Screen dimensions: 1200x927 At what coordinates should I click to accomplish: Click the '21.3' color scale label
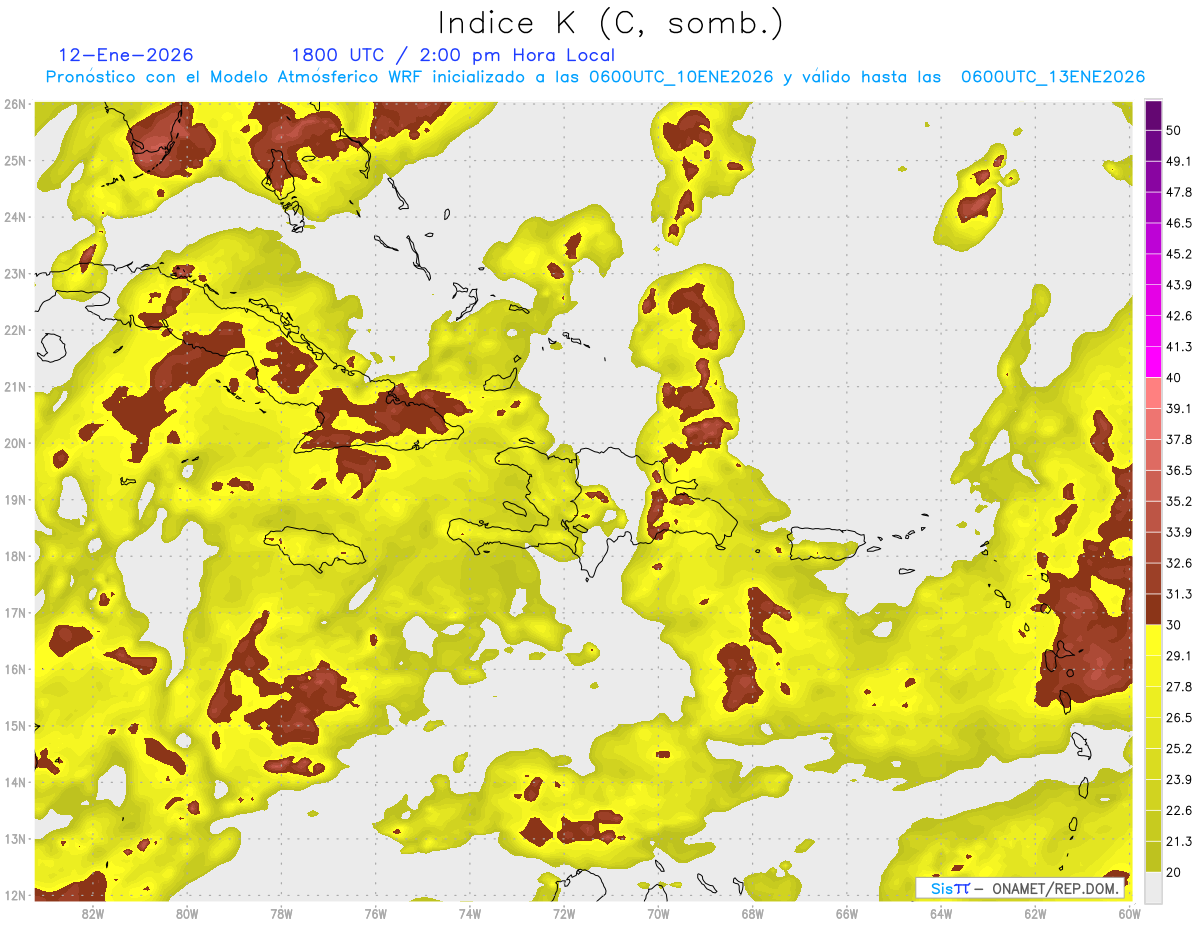tap(1180, 842)
